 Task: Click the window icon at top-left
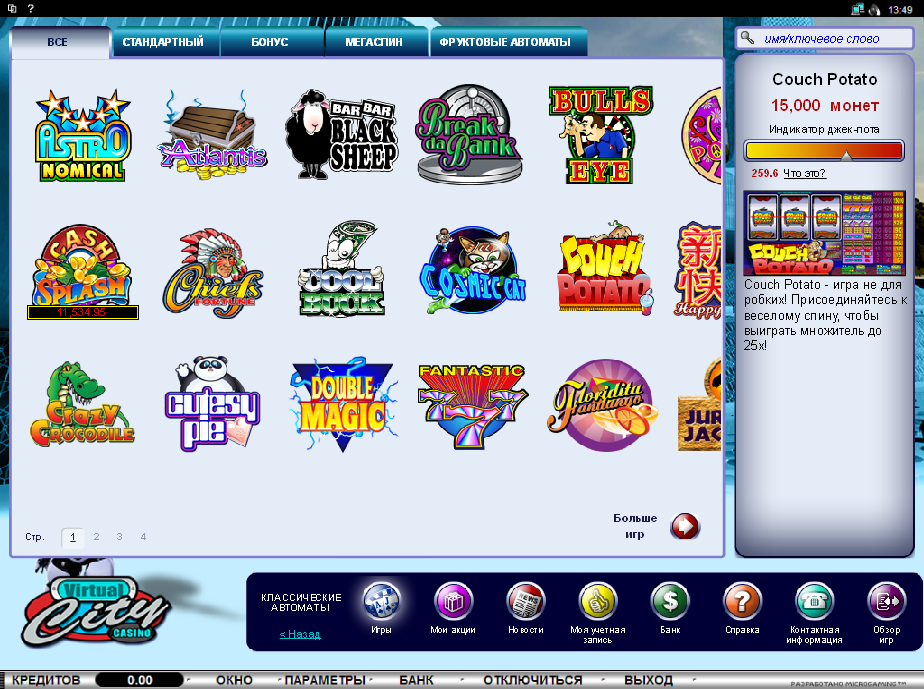coord(12,9)
